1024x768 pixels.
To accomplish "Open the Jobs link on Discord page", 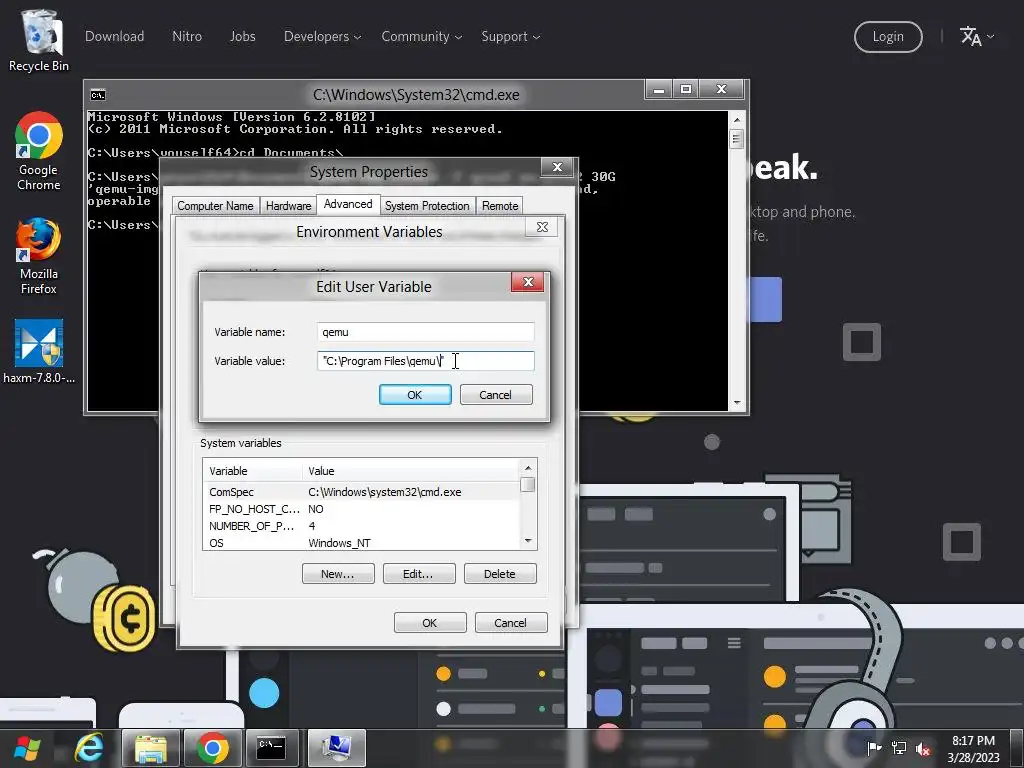I will (x=242, y=37).
